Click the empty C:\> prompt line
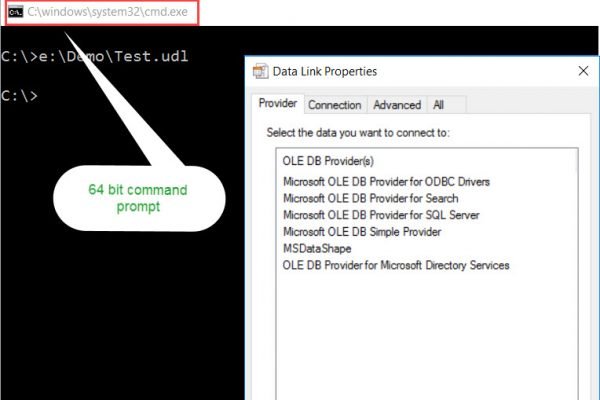This screenshot has width=600, height=400. [20, 96]
